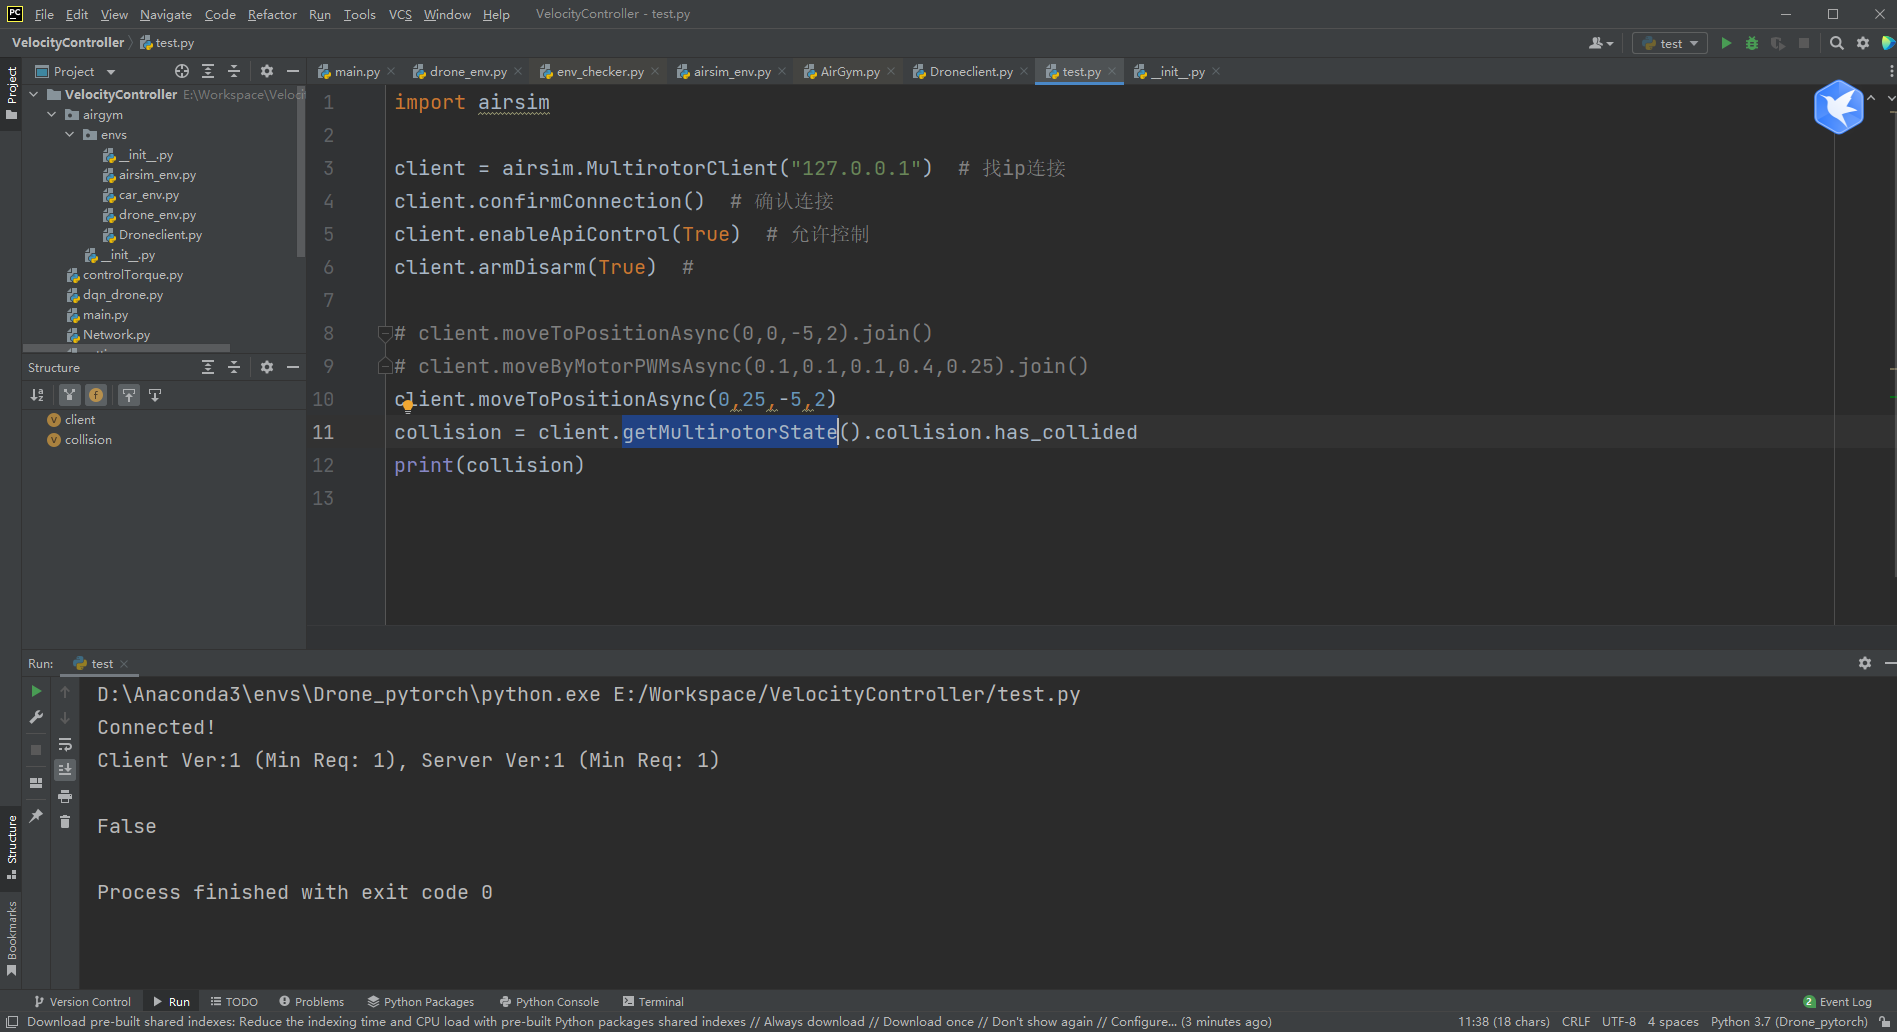Clear Run console with trash icon
This screenshot has width=1897, height=1032.
(x=65, y=822)
